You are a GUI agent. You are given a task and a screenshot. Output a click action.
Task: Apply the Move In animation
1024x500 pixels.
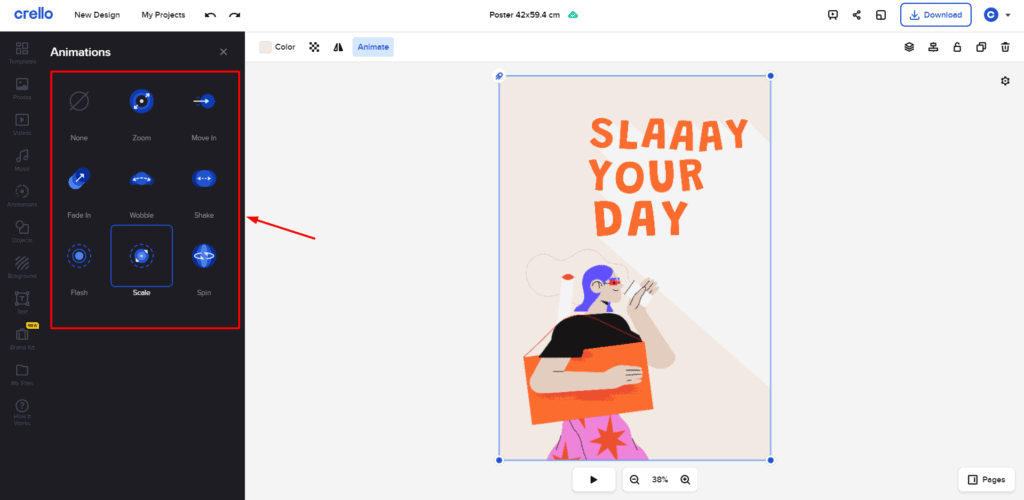tap(204, 112)
